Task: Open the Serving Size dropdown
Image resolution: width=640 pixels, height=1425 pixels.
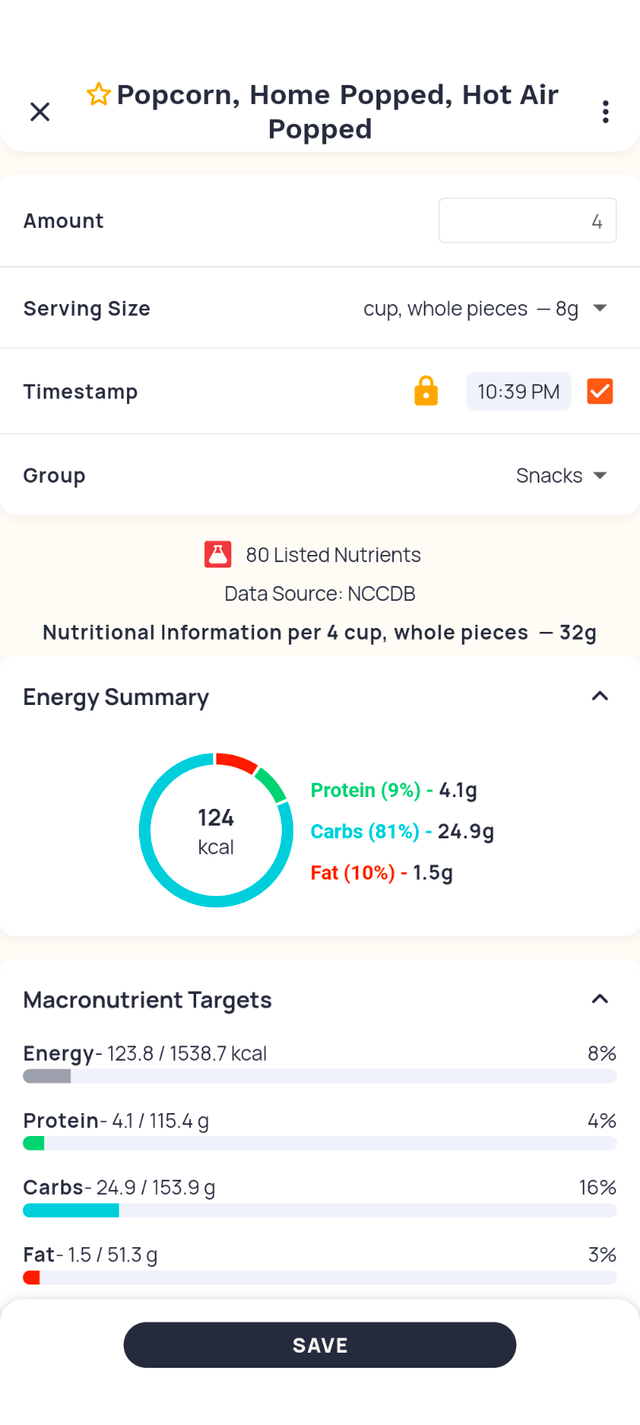Action: pos(485,309)
